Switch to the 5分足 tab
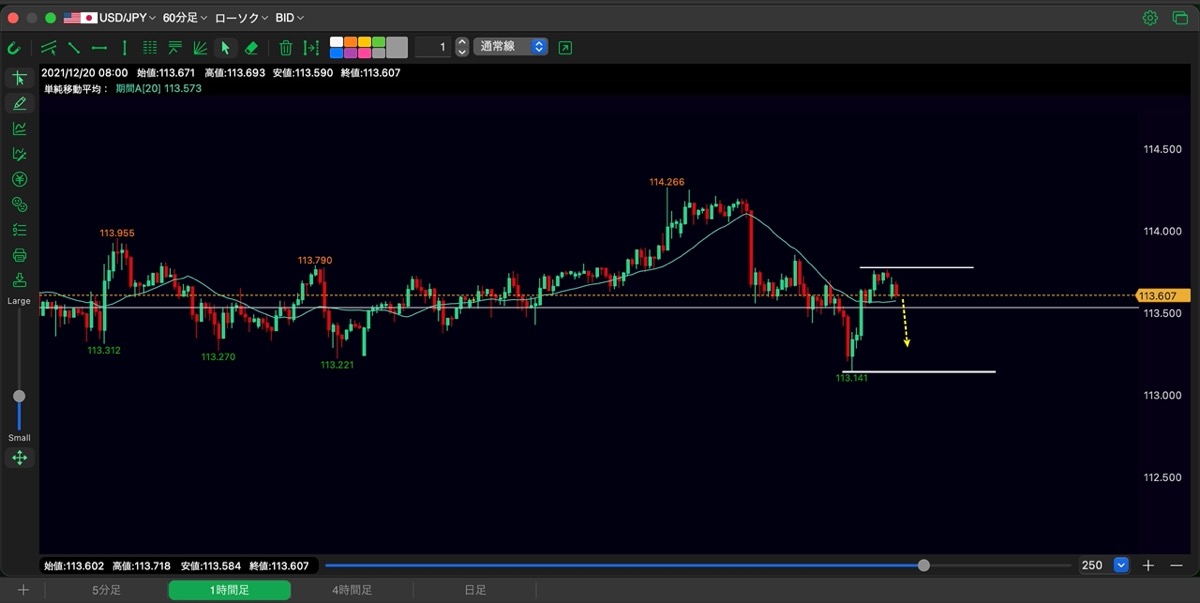Viewport: 1200px width, 603px height. point(107,590)
